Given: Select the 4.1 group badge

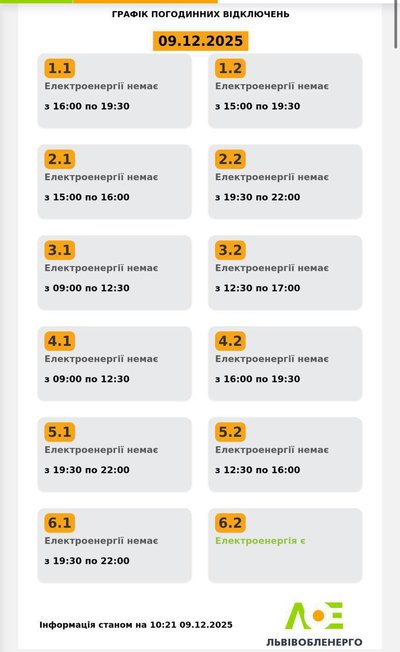Looking at the screenshot, I should pyautogui.click(x=59, y=341).
